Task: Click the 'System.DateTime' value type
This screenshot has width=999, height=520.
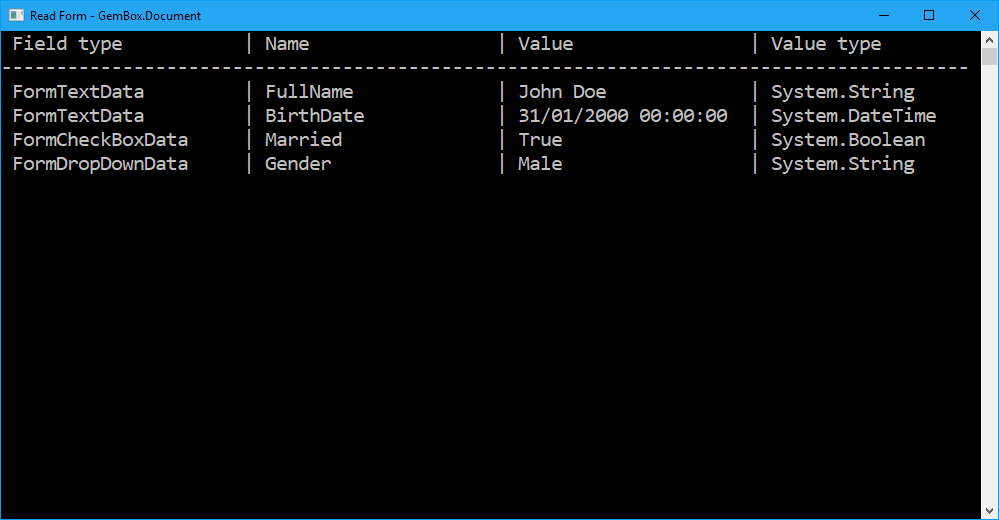Action: pos(853,116)
